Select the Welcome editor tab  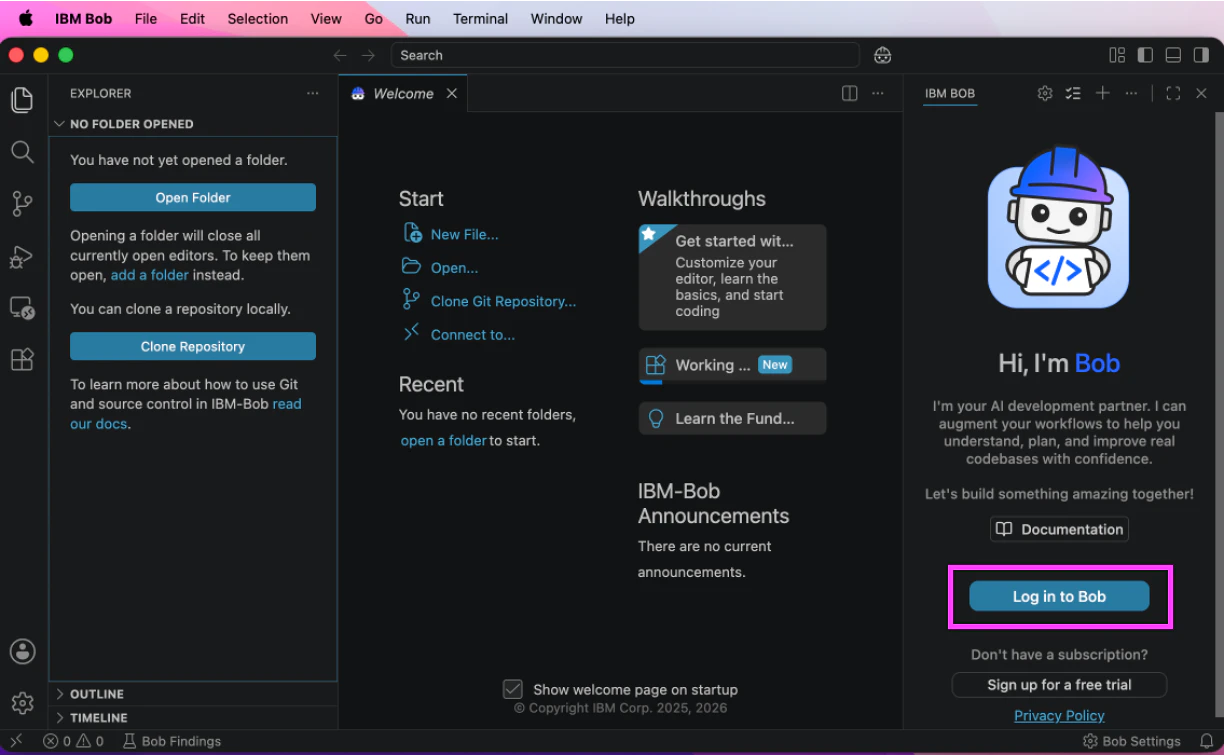[x=403, y=93]
